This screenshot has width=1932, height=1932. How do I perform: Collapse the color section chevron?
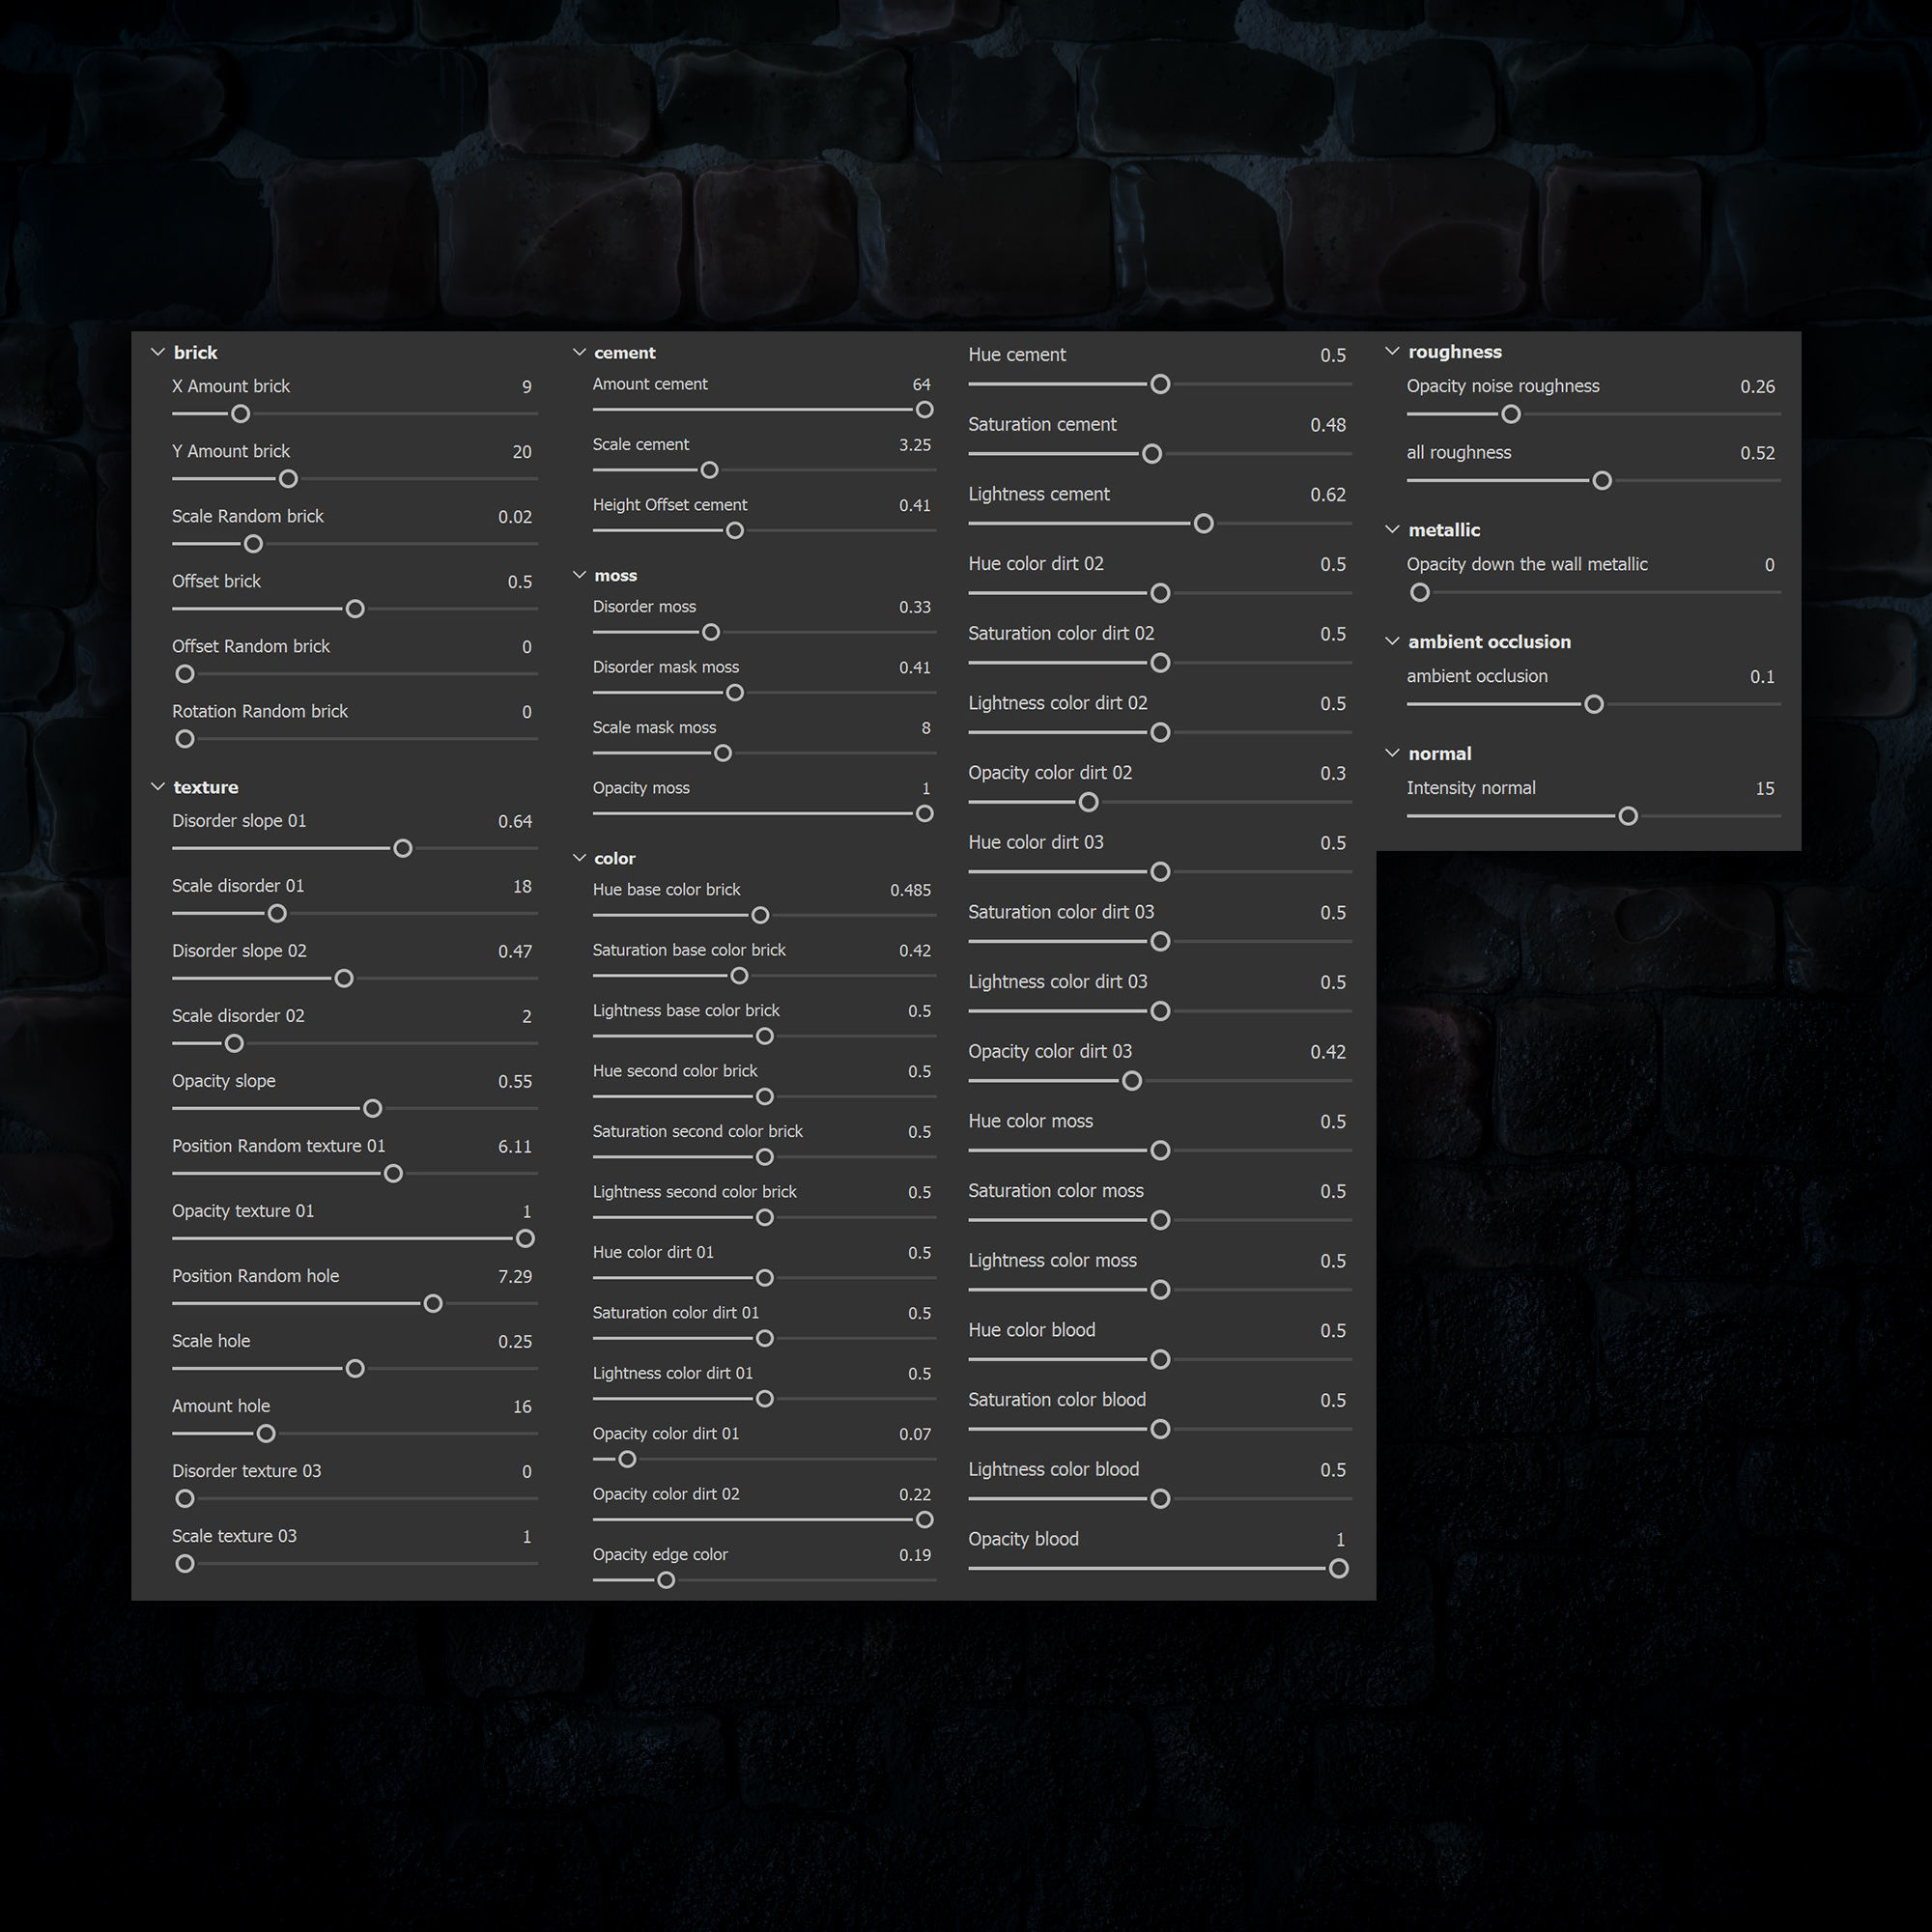579,858
